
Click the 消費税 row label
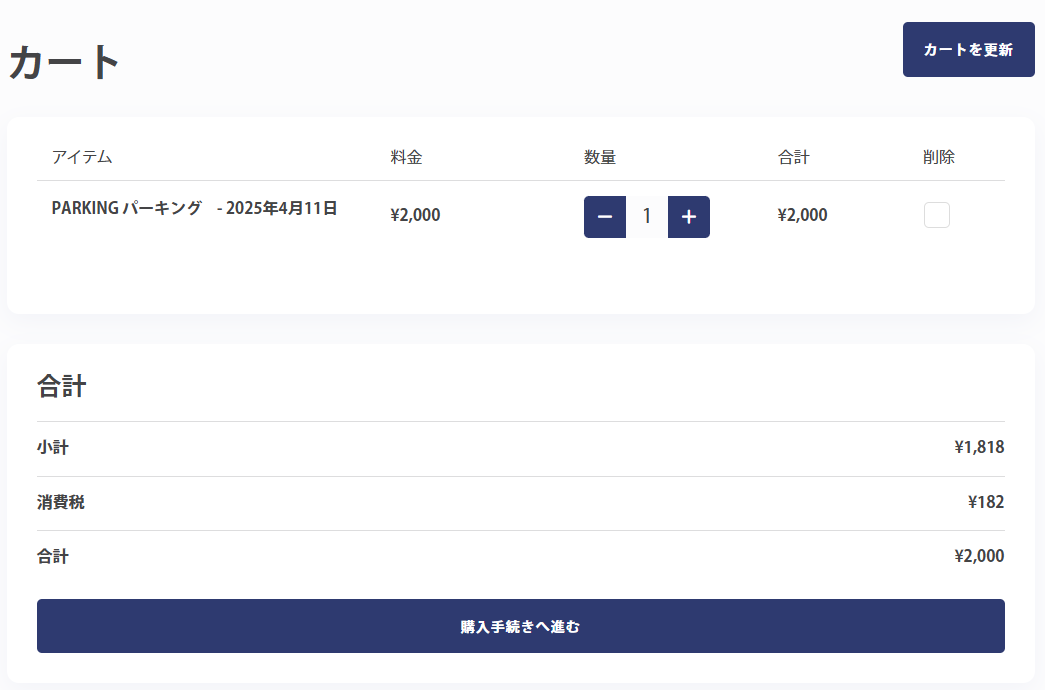click(x=61, y=502)
